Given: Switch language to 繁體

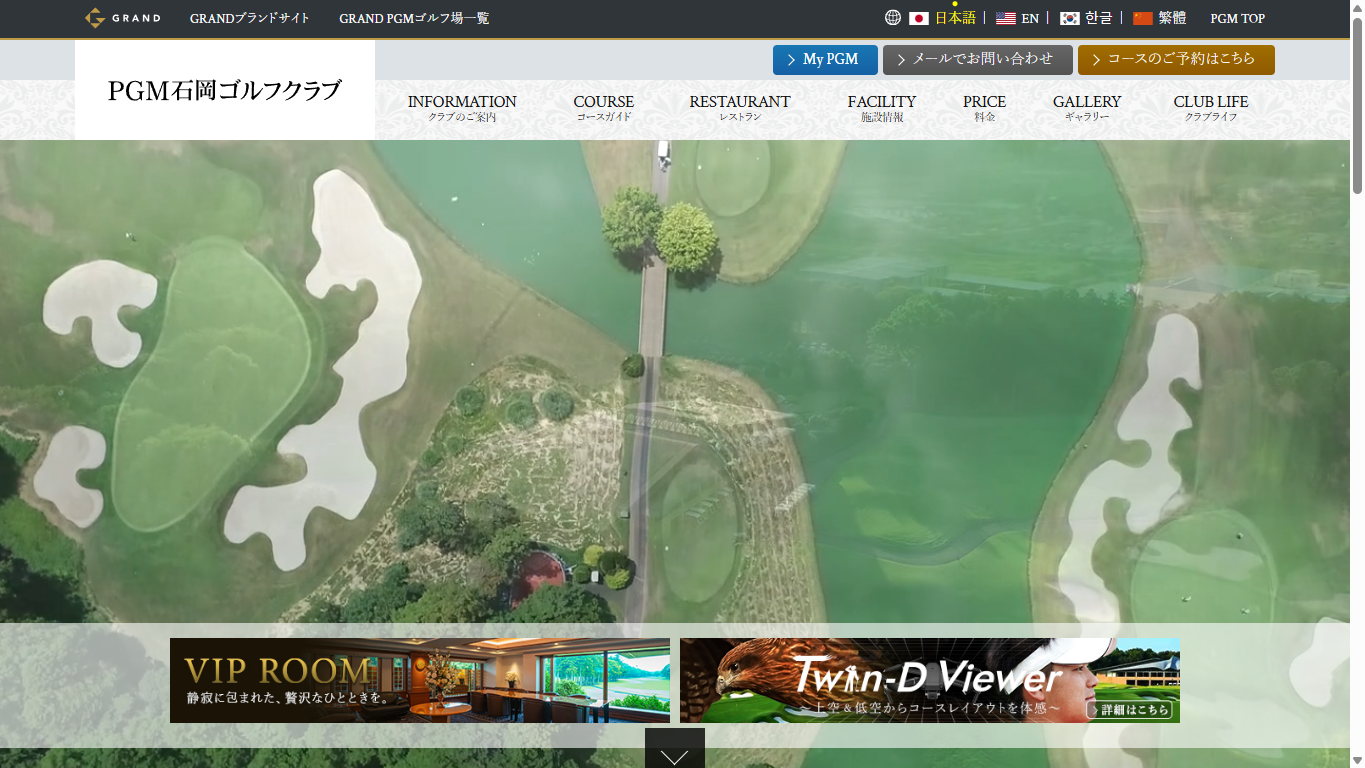Looking at the screenshot, I should [x=1172, y=18].
